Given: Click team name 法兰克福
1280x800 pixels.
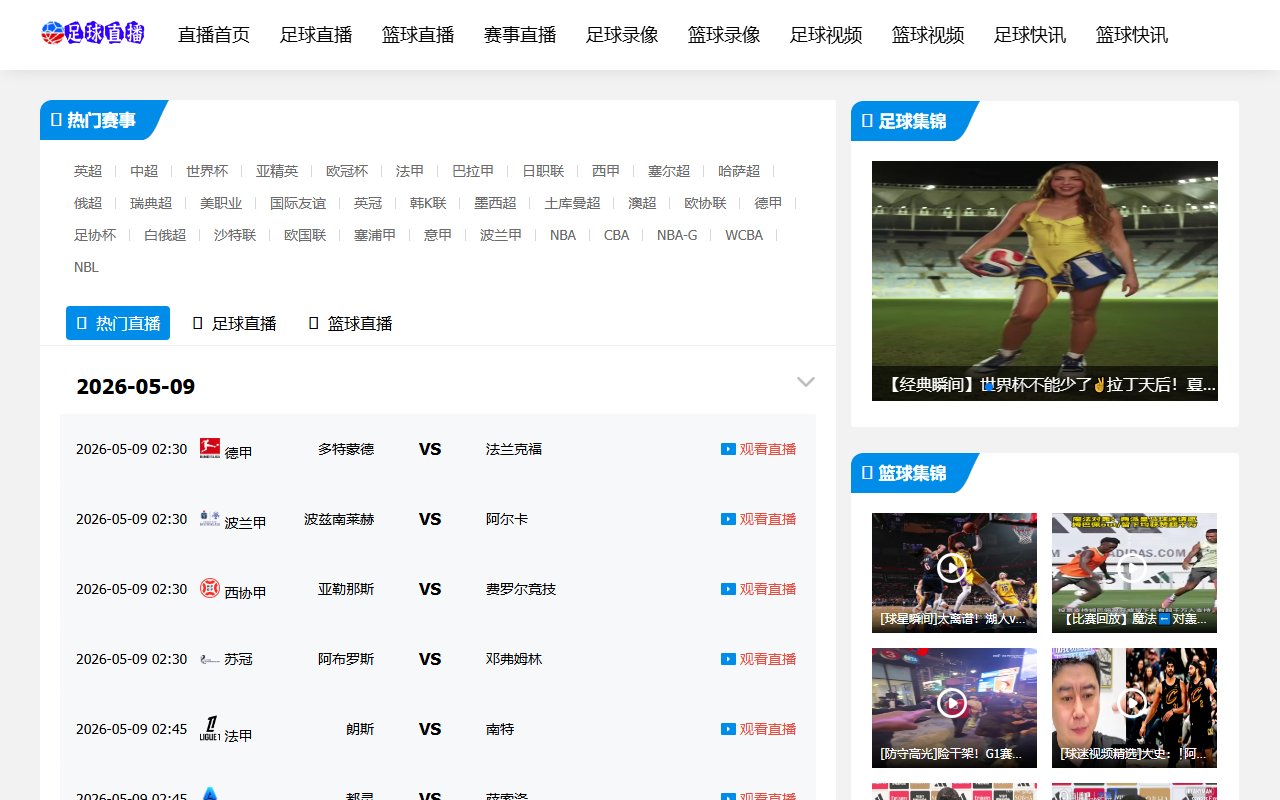Looking at the screenshot, I should tap(514, 449).
